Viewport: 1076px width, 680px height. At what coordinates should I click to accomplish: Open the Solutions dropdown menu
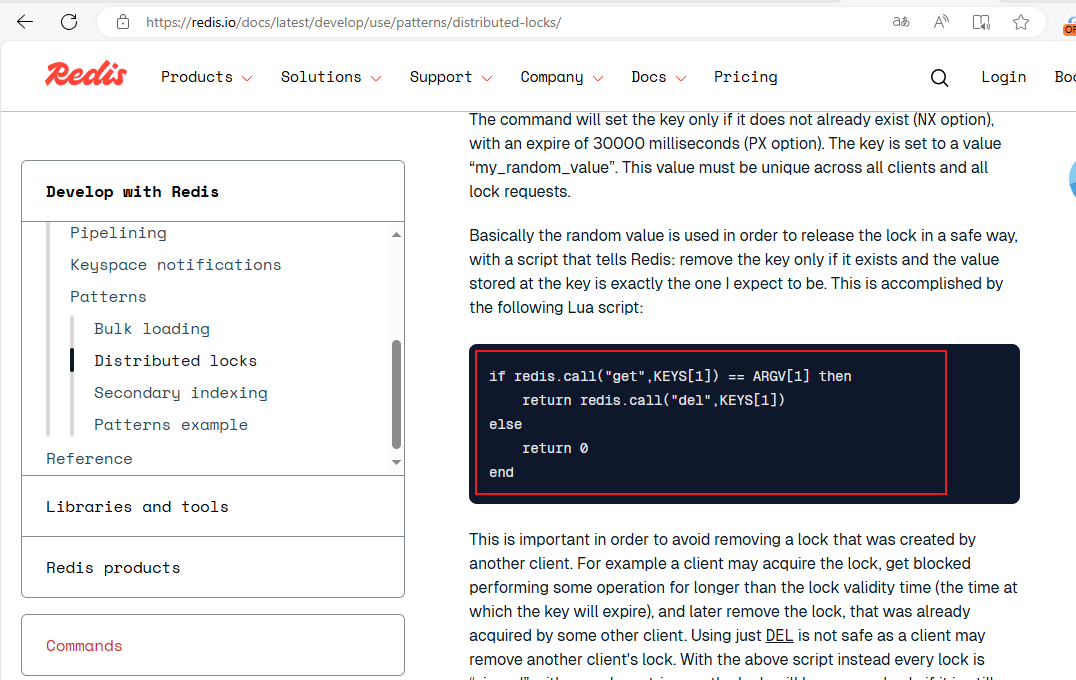(x=331, y=77)
